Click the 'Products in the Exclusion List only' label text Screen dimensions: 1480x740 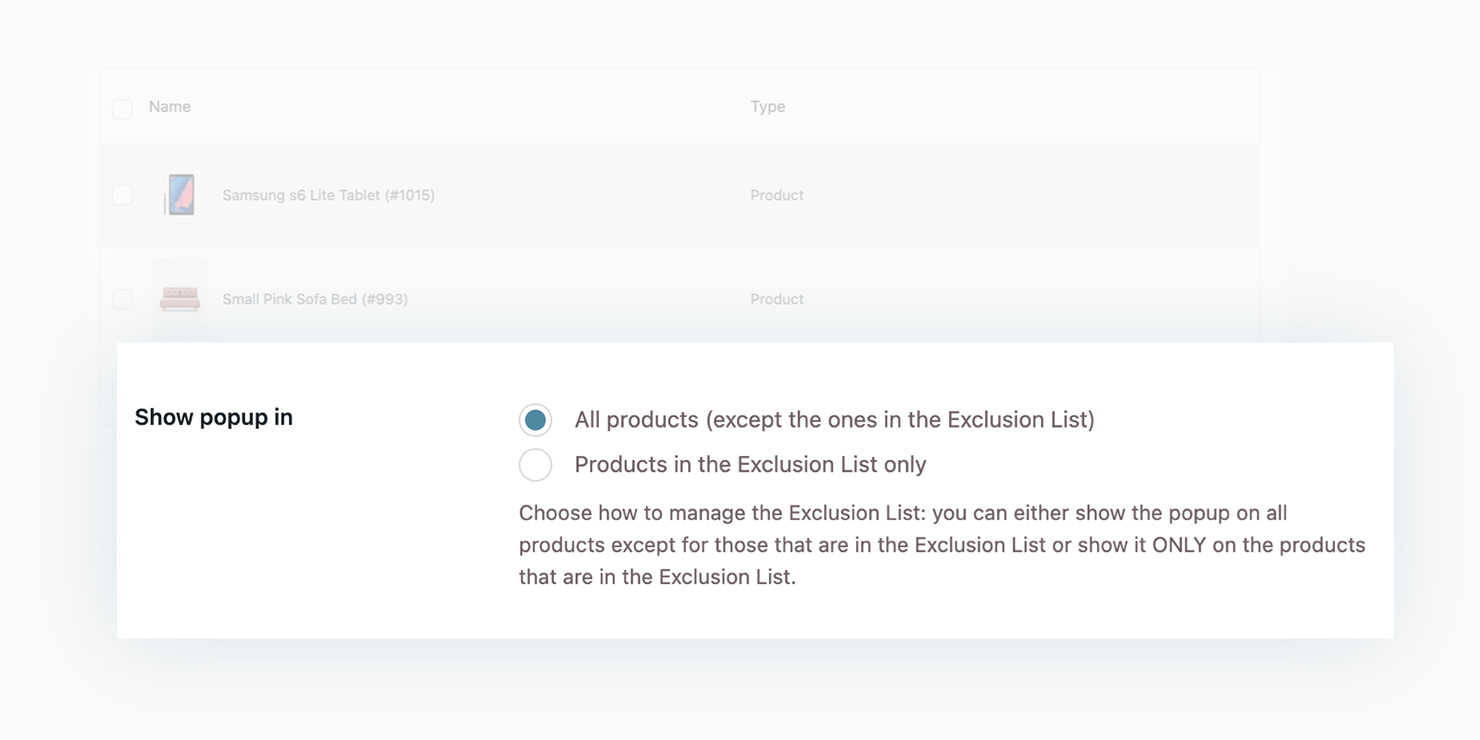750,465
